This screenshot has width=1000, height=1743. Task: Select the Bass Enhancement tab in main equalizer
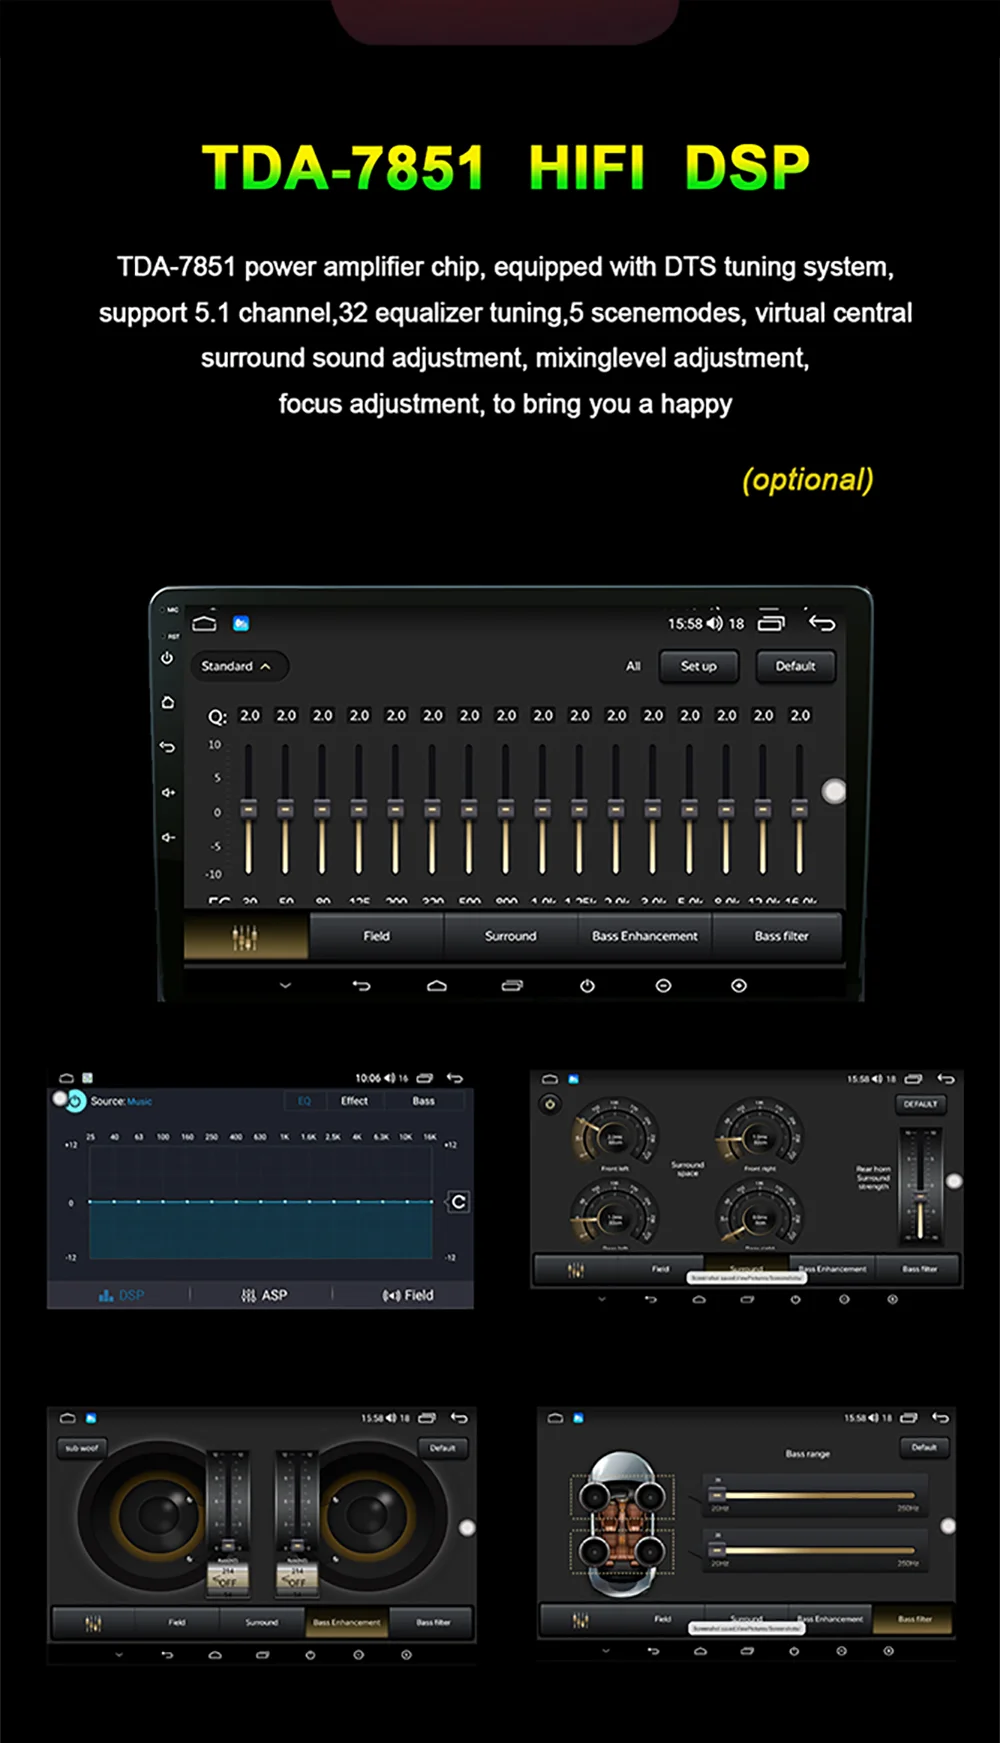[x=644, y=936]
